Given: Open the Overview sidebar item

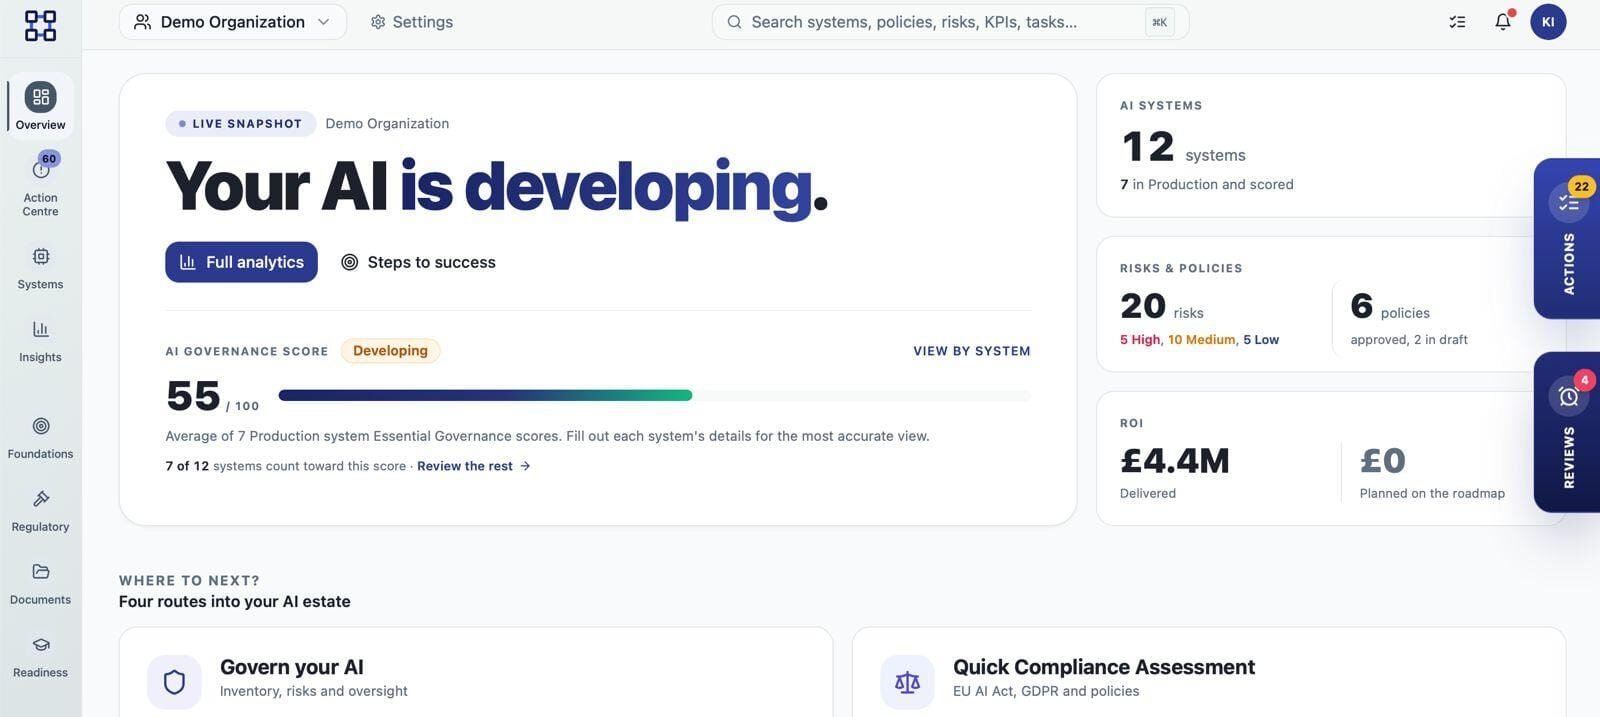Looking at the screenshot, I should pos(40,106).
